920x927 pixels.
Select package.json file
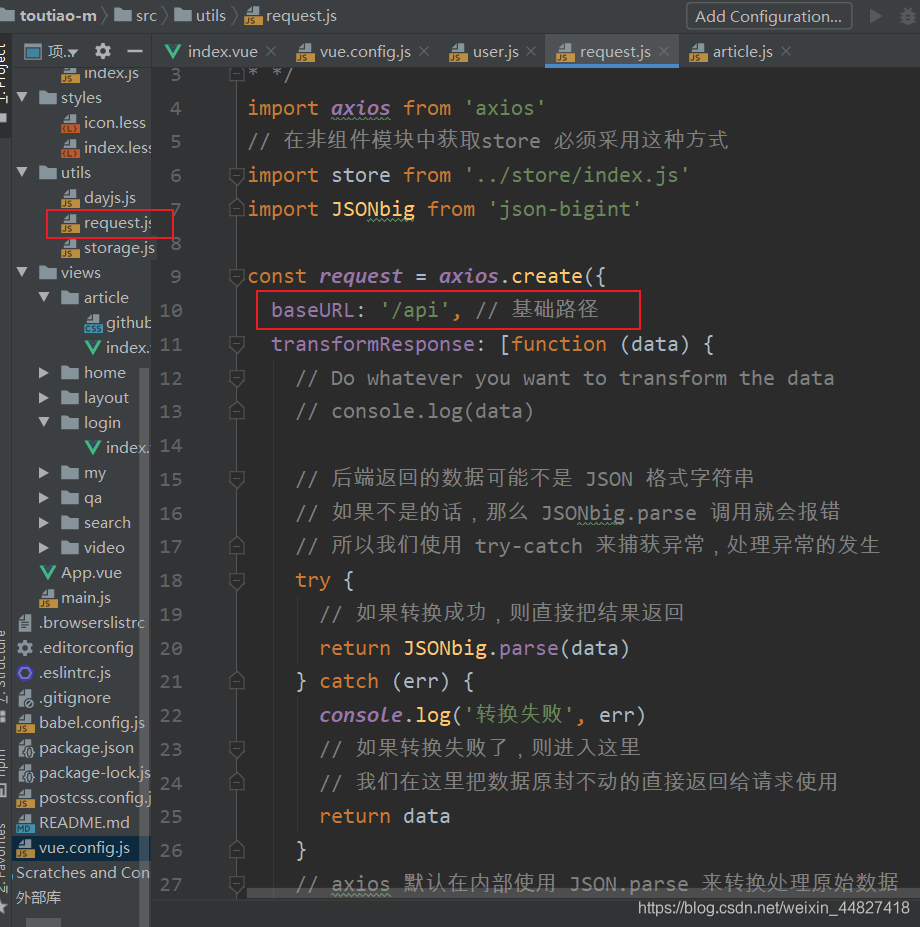tap(75, 747)
